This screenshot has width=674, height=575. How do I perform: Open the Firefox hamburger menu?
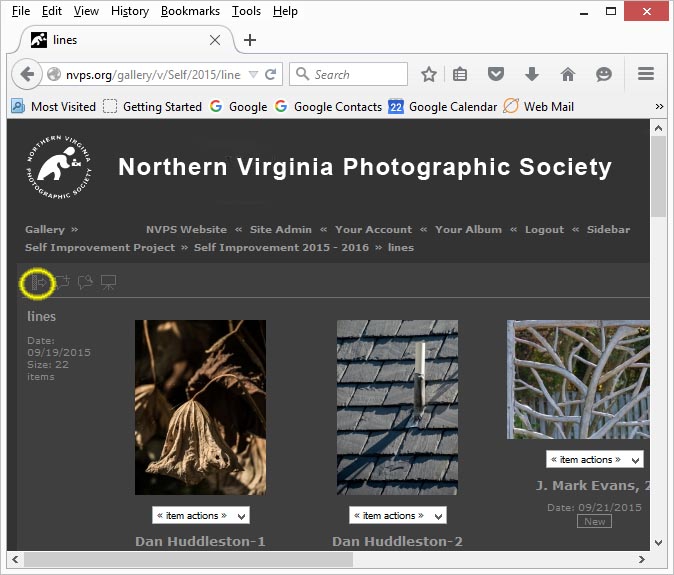646,74
